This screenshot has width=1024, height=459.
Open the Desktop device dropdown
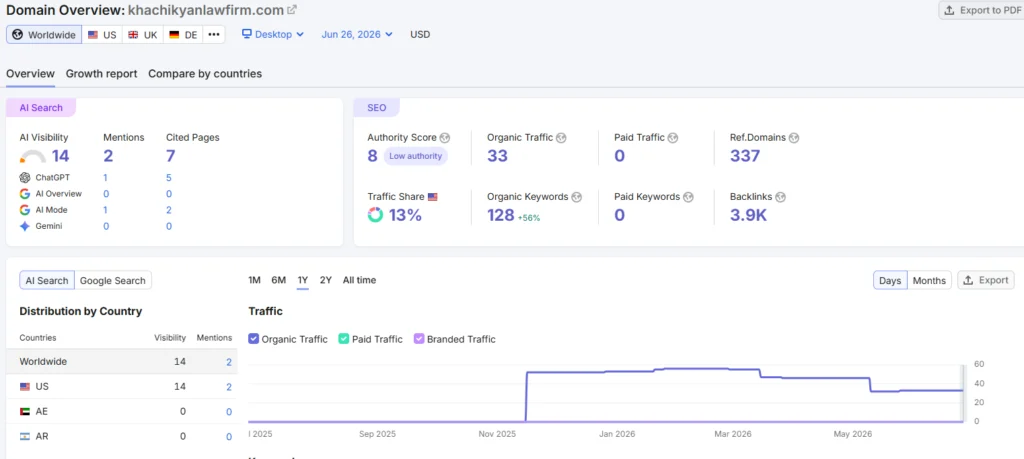tap(273, 35)
